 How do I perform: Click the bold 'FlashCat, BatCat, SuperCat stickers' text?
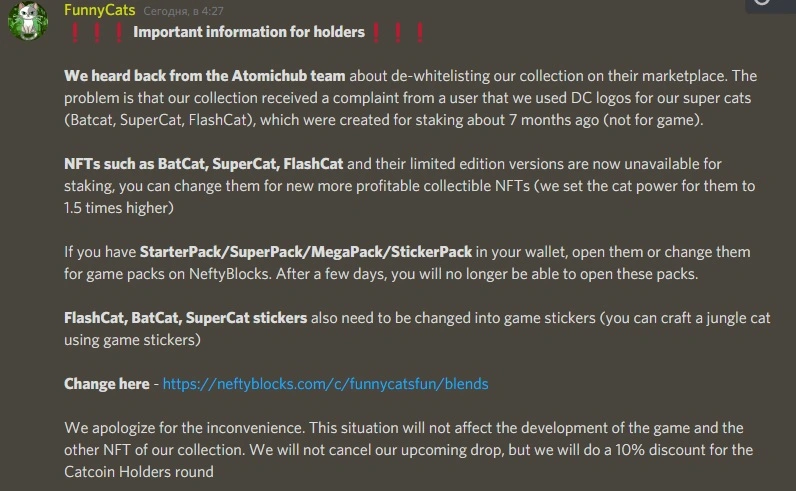185,318
